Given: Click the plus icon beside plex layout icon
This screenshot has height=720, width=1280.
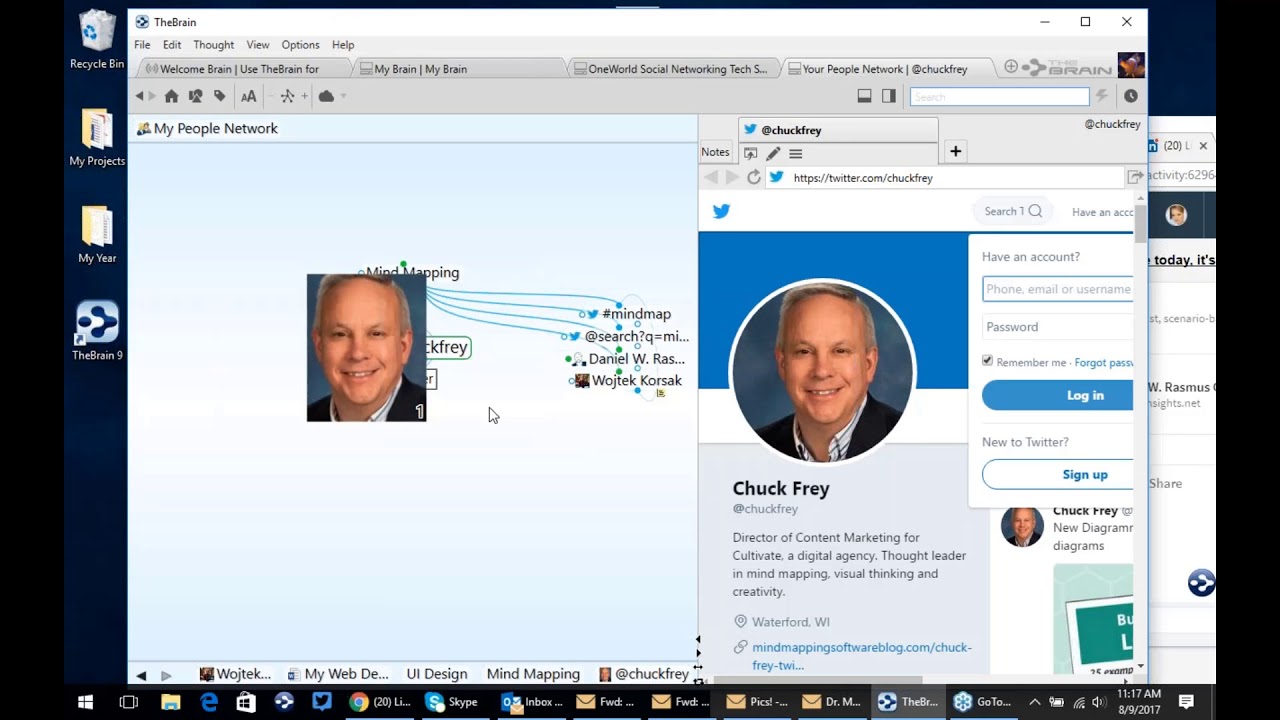Looking at the screenshot, I should click(304, 96).
